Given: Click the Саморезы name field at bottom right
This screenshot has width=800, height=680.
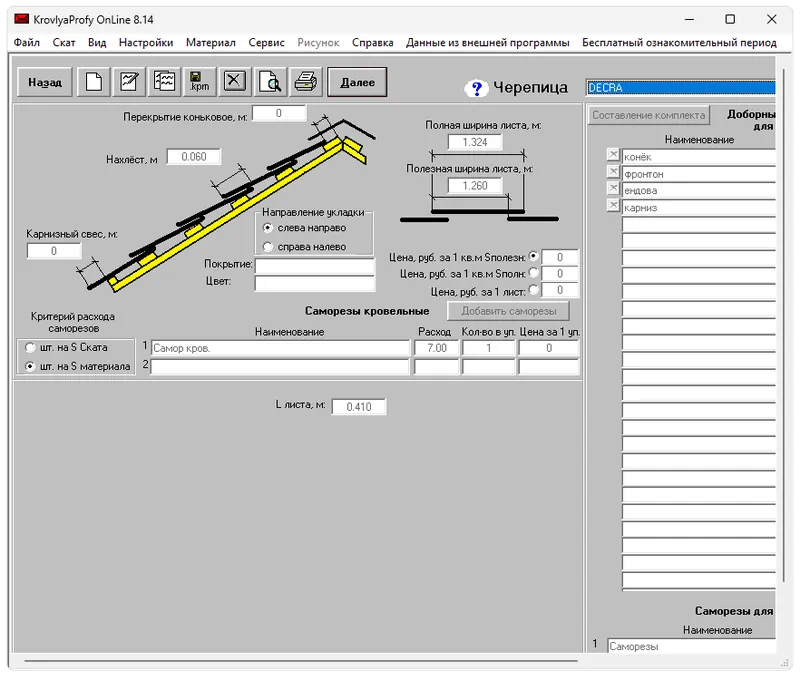Looking at the screenshot, I should (x=691, y=646).
